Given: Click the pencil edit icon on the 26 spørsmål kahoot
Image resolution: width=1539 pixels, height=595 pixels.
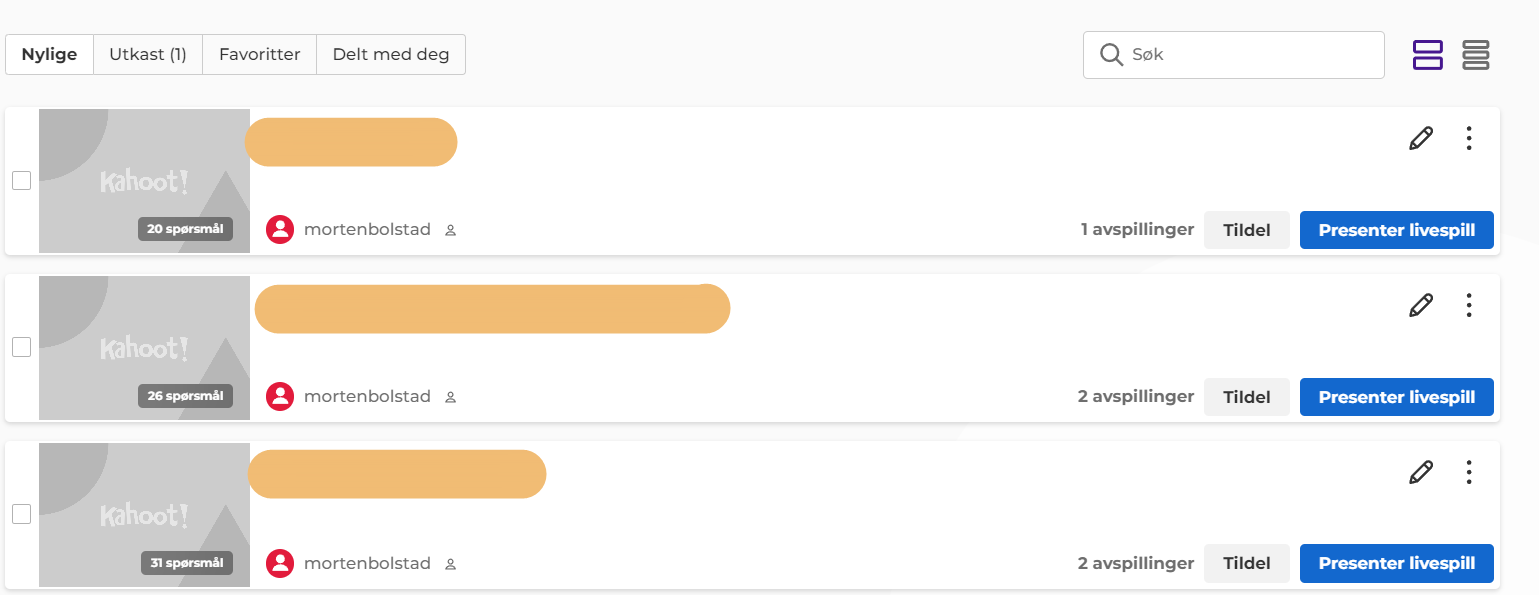Looking at the screenshot, I should pyautogui.click(x=1420, y=305).
